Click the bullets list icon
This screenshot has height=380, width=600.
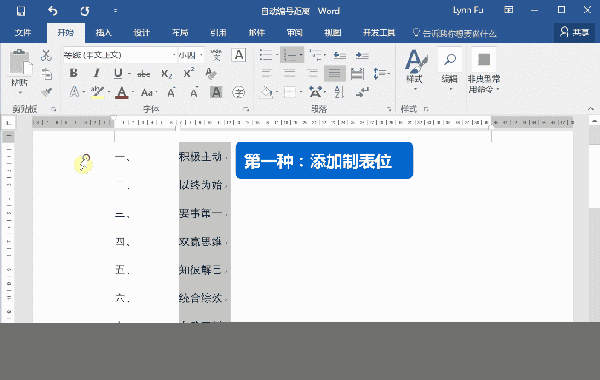point(266,55)
